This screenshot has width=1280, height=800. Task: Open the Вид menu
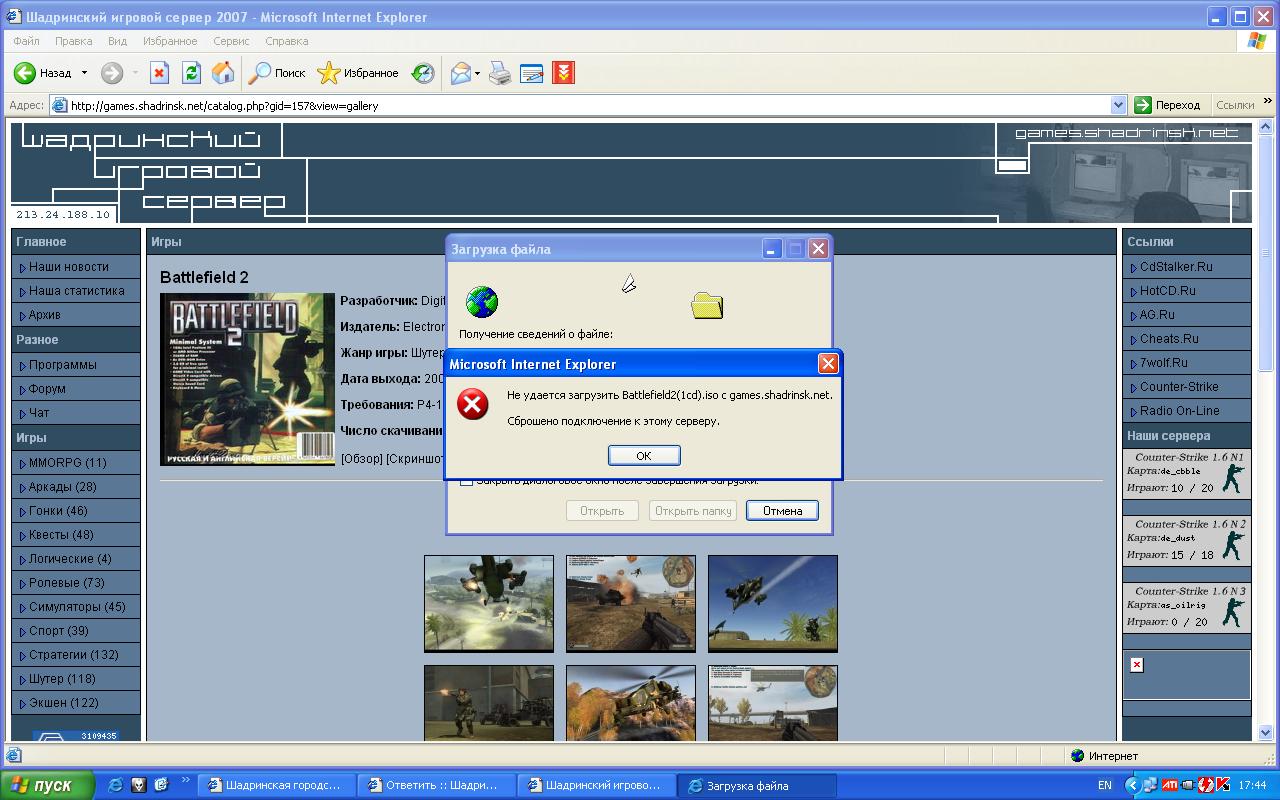(117, 41)
